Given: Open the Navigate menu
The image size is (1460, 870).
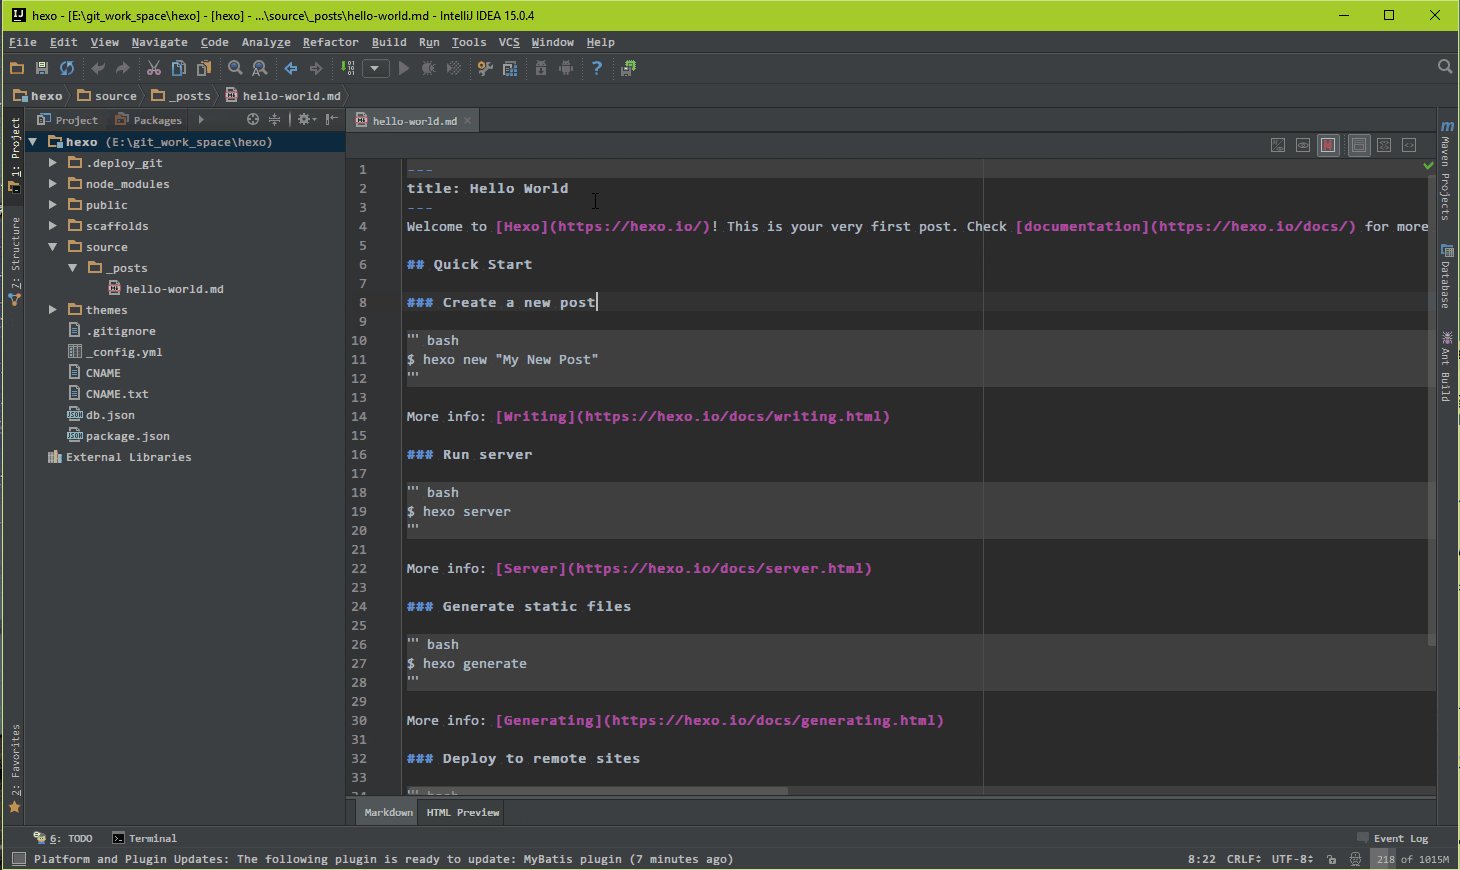Looking at the screenshot, I should pyautogui.click(x=159, y=42).
